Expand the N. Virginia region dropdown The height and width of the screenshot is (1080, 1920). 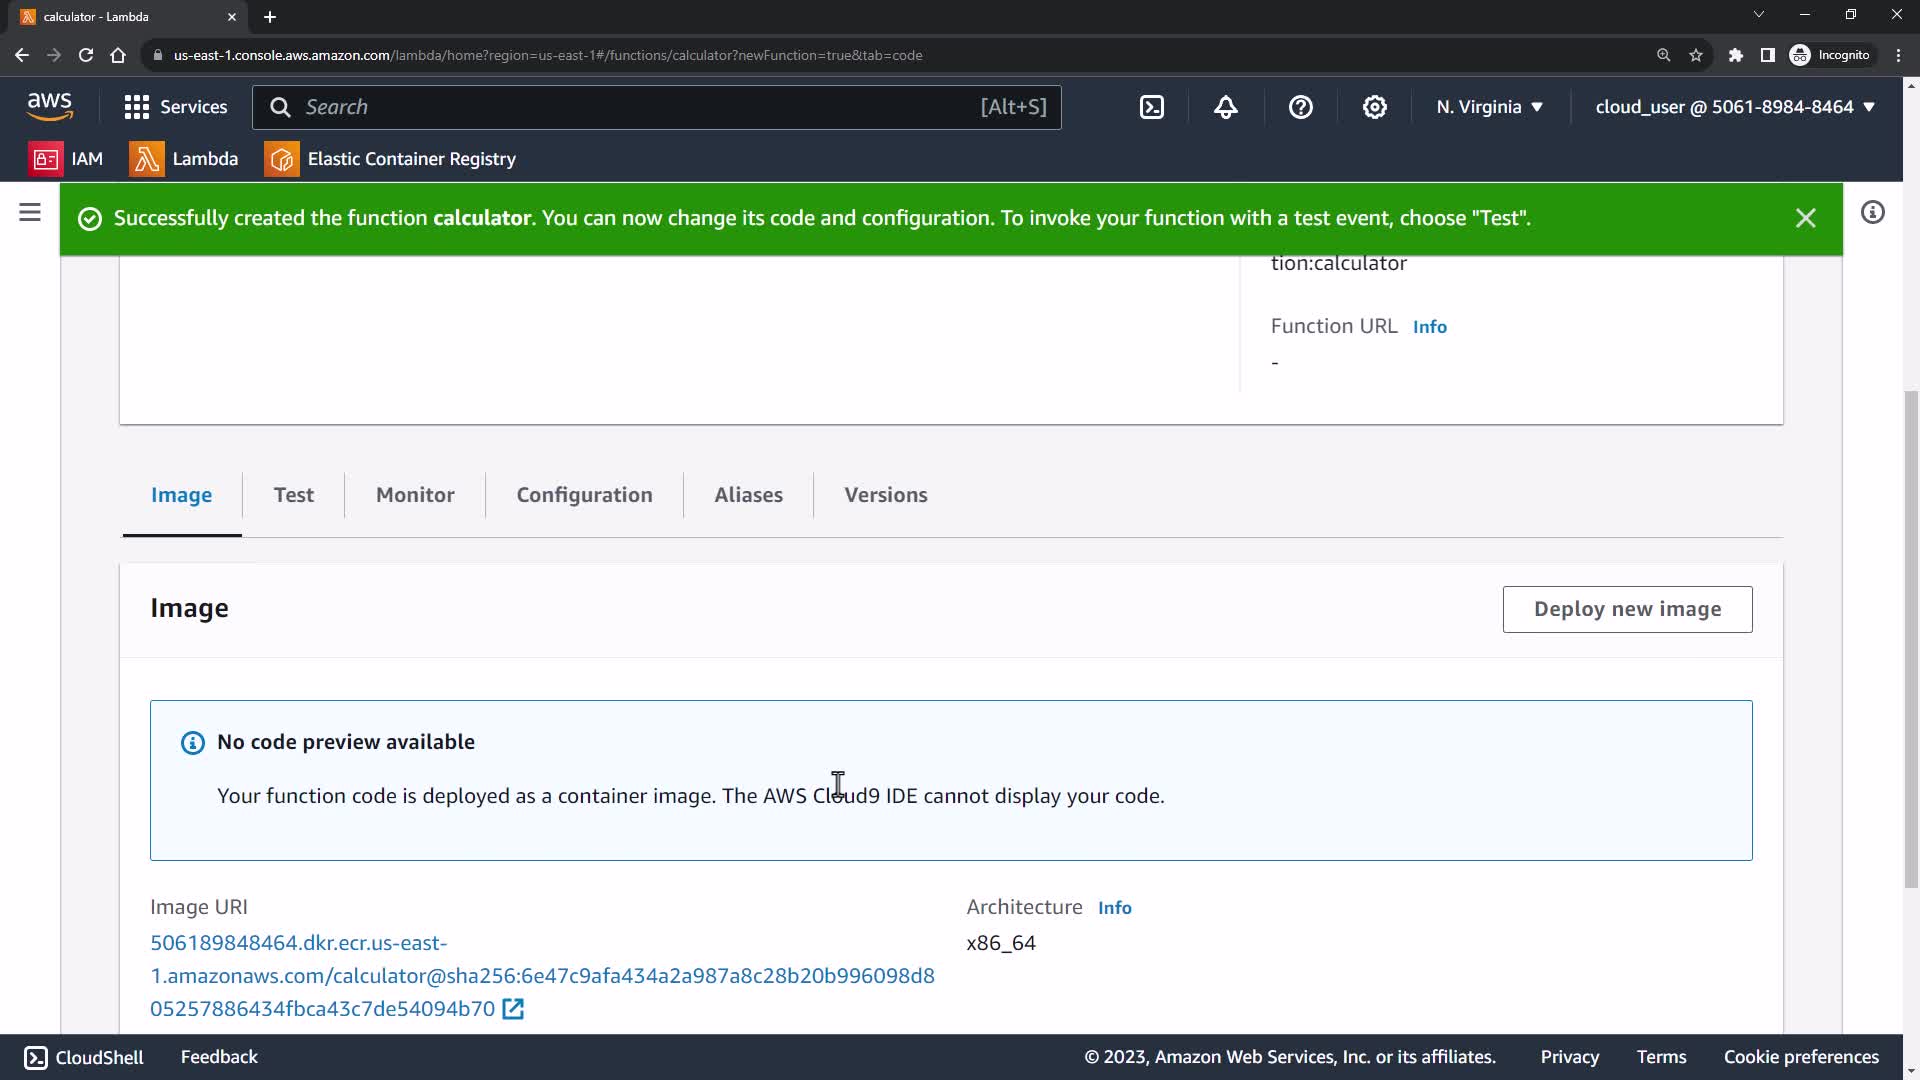pos(1489,107)
